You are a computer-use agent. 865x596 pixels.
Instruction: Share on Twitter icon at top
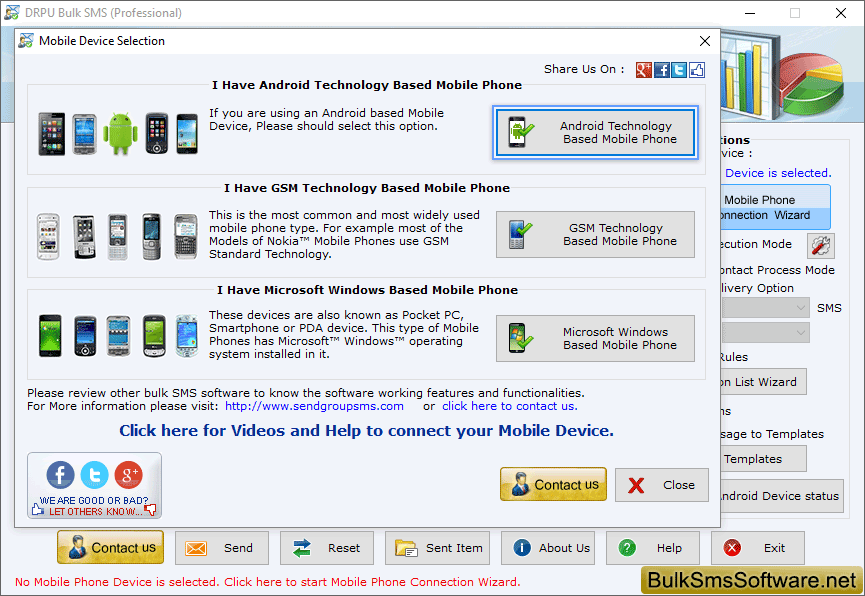[x=679, y=70]
